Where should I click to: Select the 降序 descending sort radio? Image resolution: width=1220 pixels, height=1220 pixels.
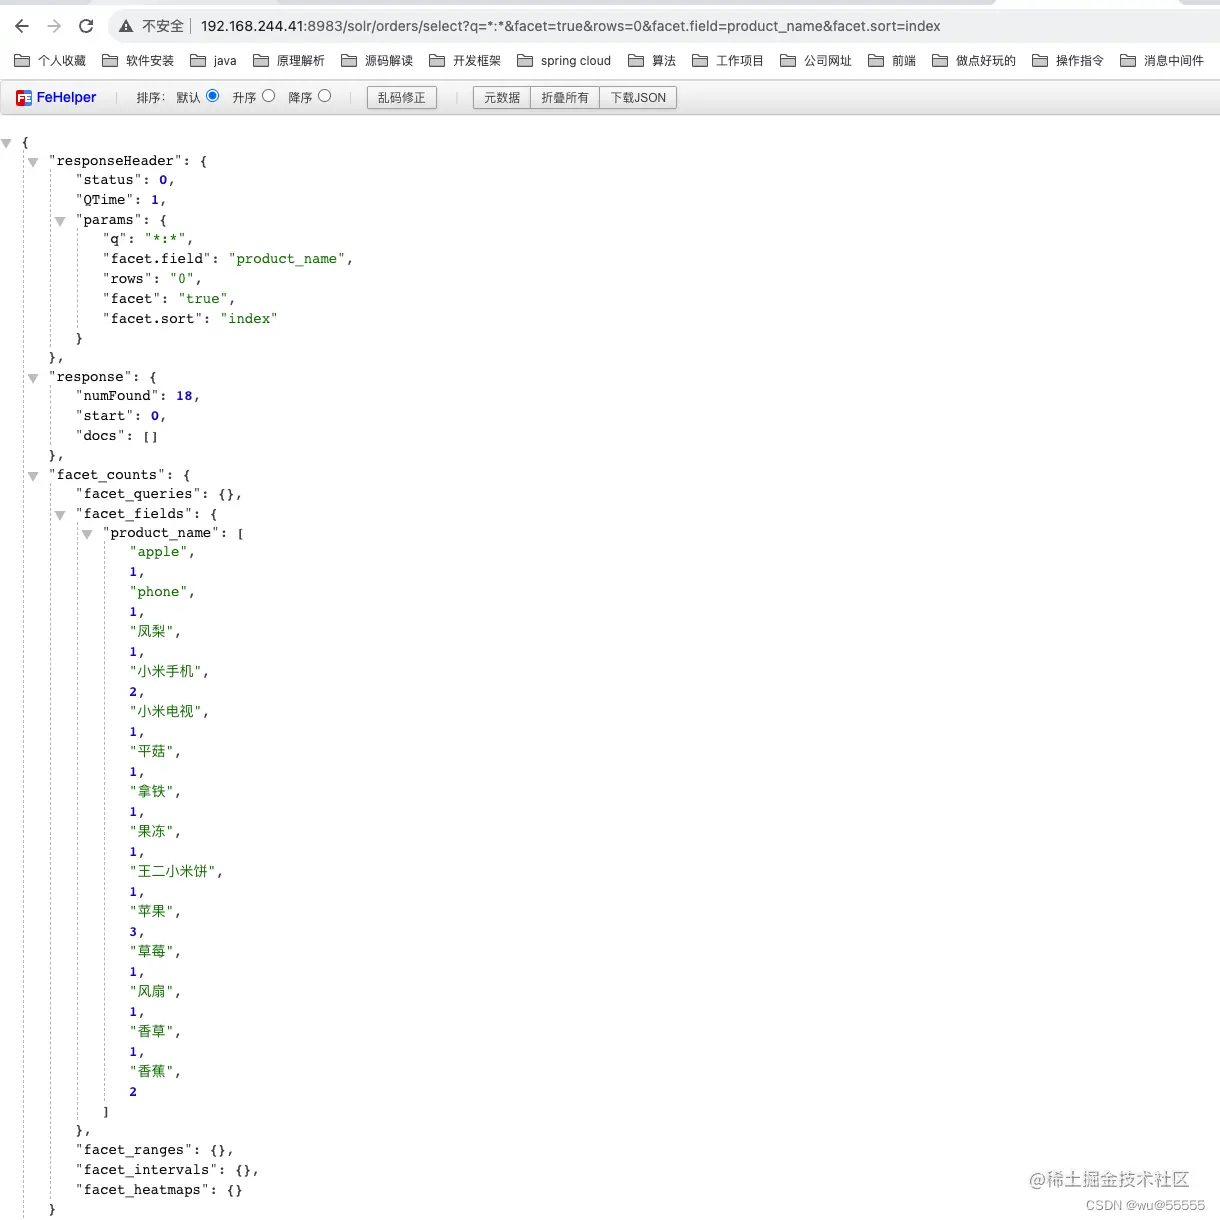(x=324, y=96)
